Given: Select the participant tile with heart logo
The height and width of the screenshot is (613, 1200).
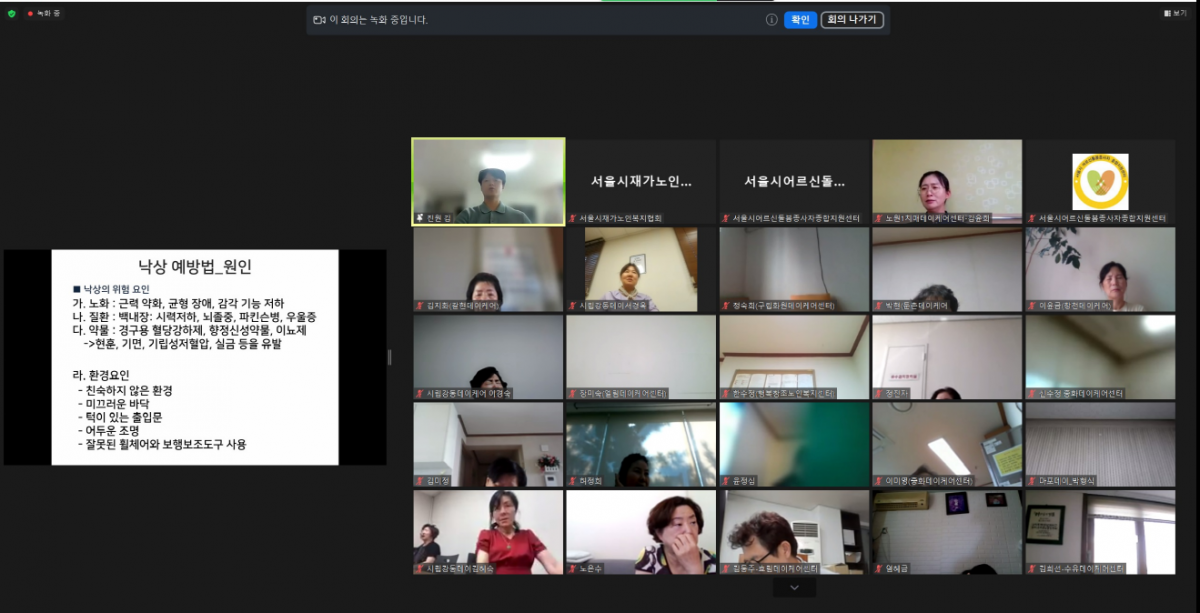Looking at the screenshot, I should (1099, 182).
